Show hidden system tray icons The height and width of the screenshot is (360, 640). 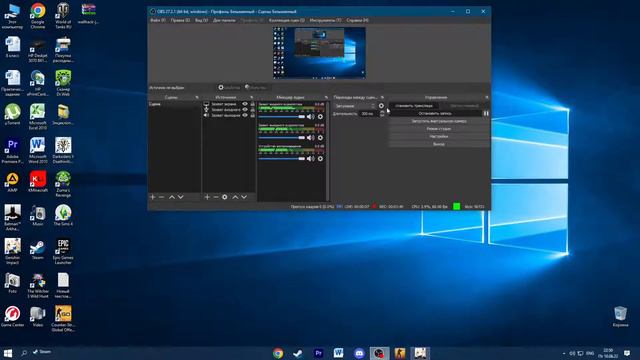564,353
